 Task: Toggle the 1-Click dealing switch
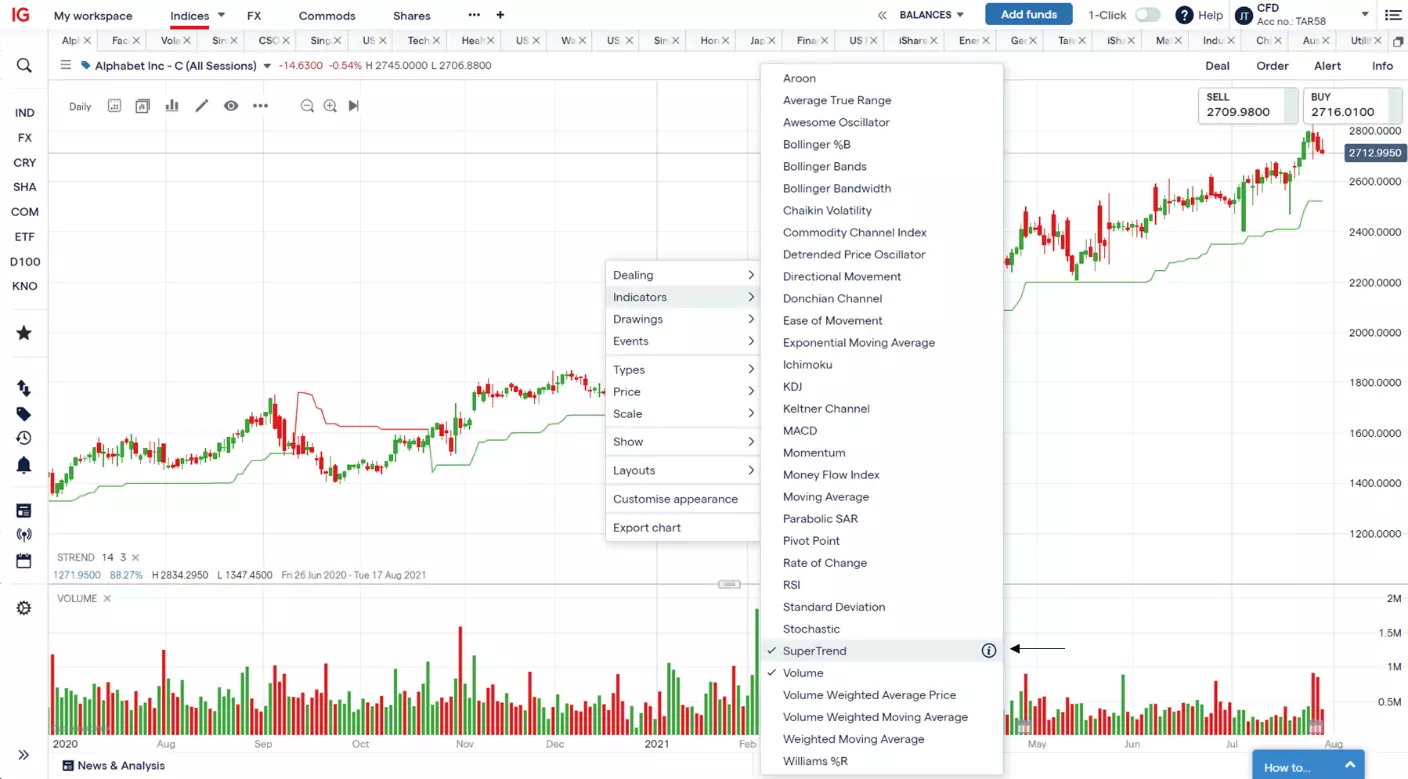coord(1147,15)
